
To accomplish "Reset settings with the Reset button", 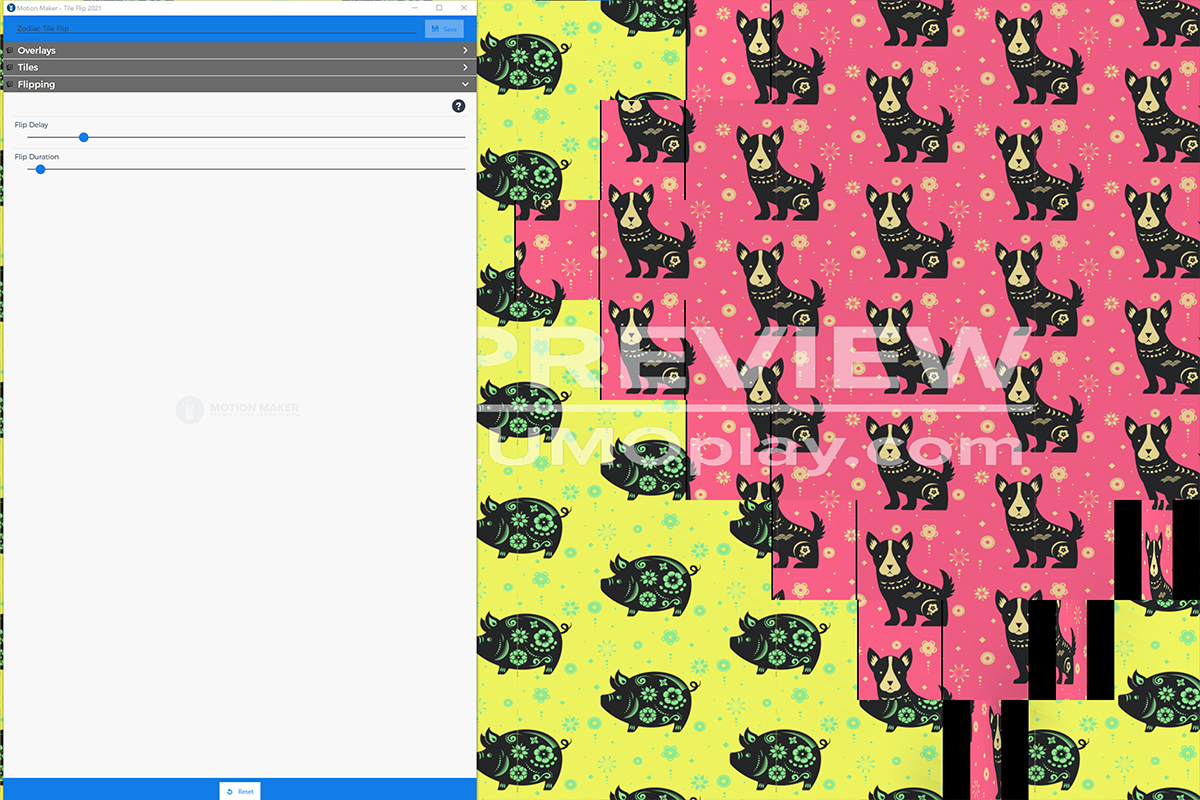I will [x=240, y=791].
